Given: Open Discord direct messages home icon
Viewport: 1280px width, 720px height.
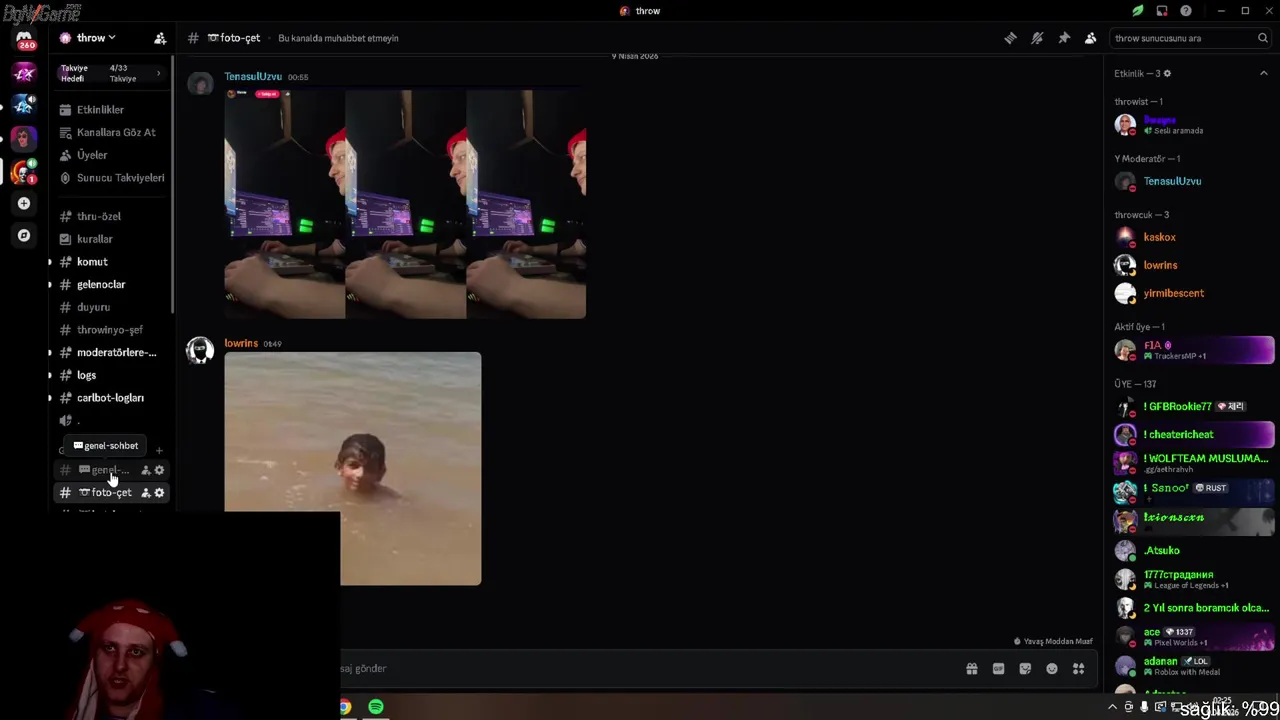Looking at the screenshot, I should (24, 40).
